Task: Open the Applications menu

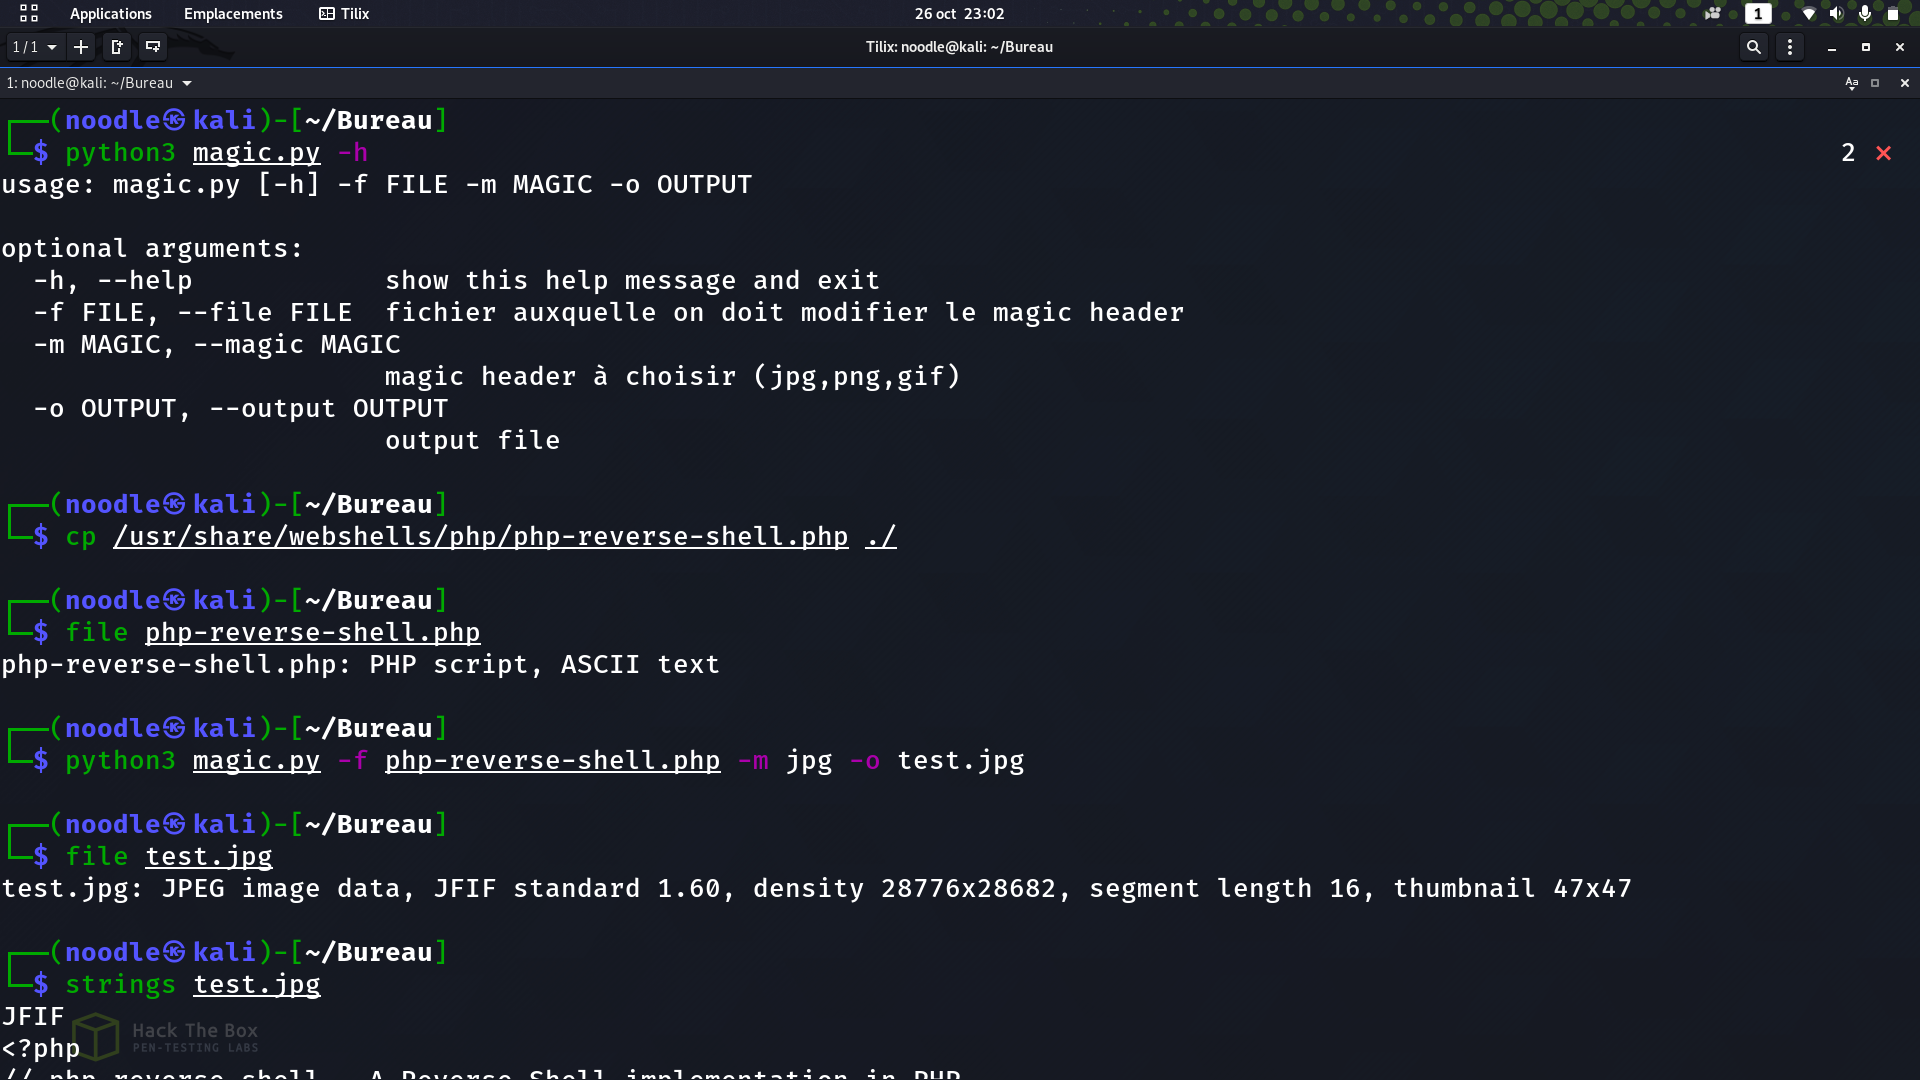Action: point(110,13)
